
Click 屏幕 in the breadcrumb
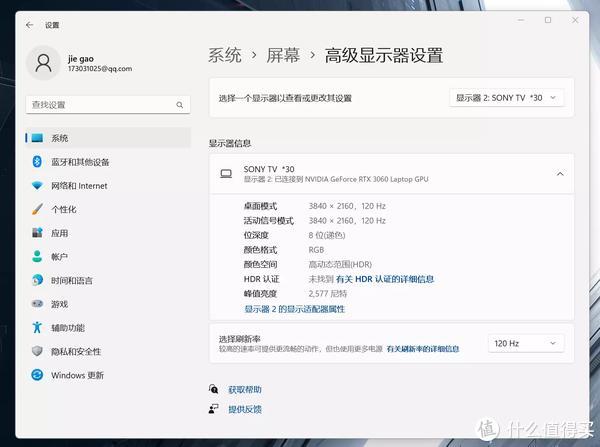click(283, 55)
